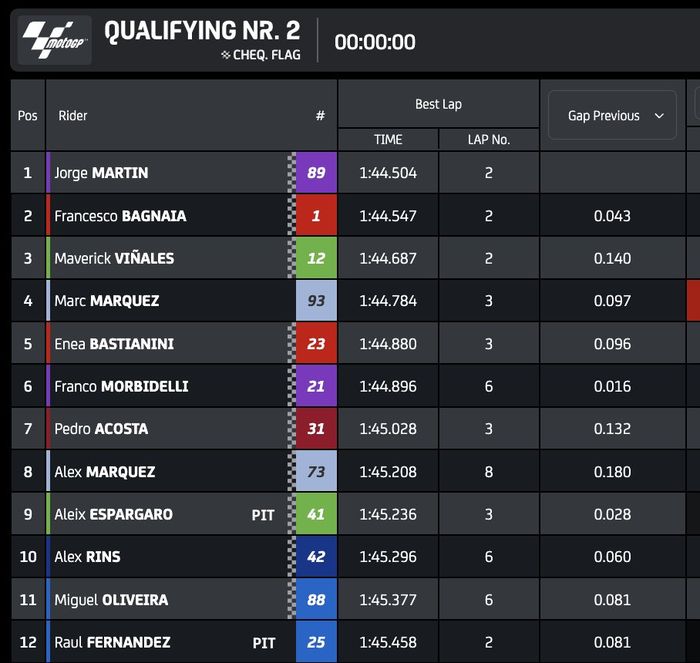
Task: Click Jorge Martin's number 89 badge
Action: 316,173
